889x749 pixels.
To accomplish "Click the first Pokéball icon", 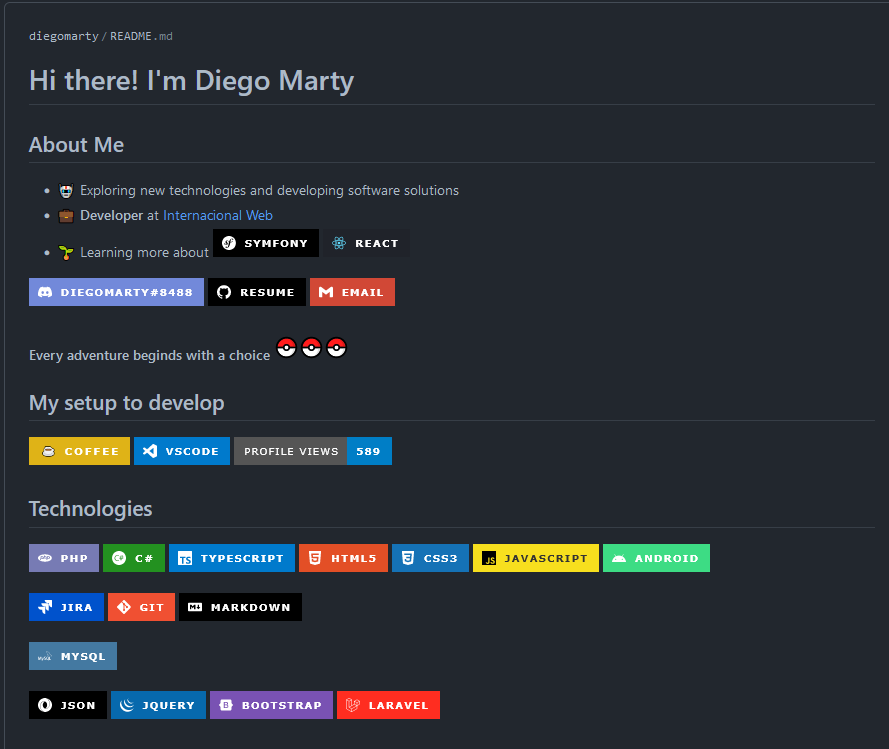I will tap(286, 348).
